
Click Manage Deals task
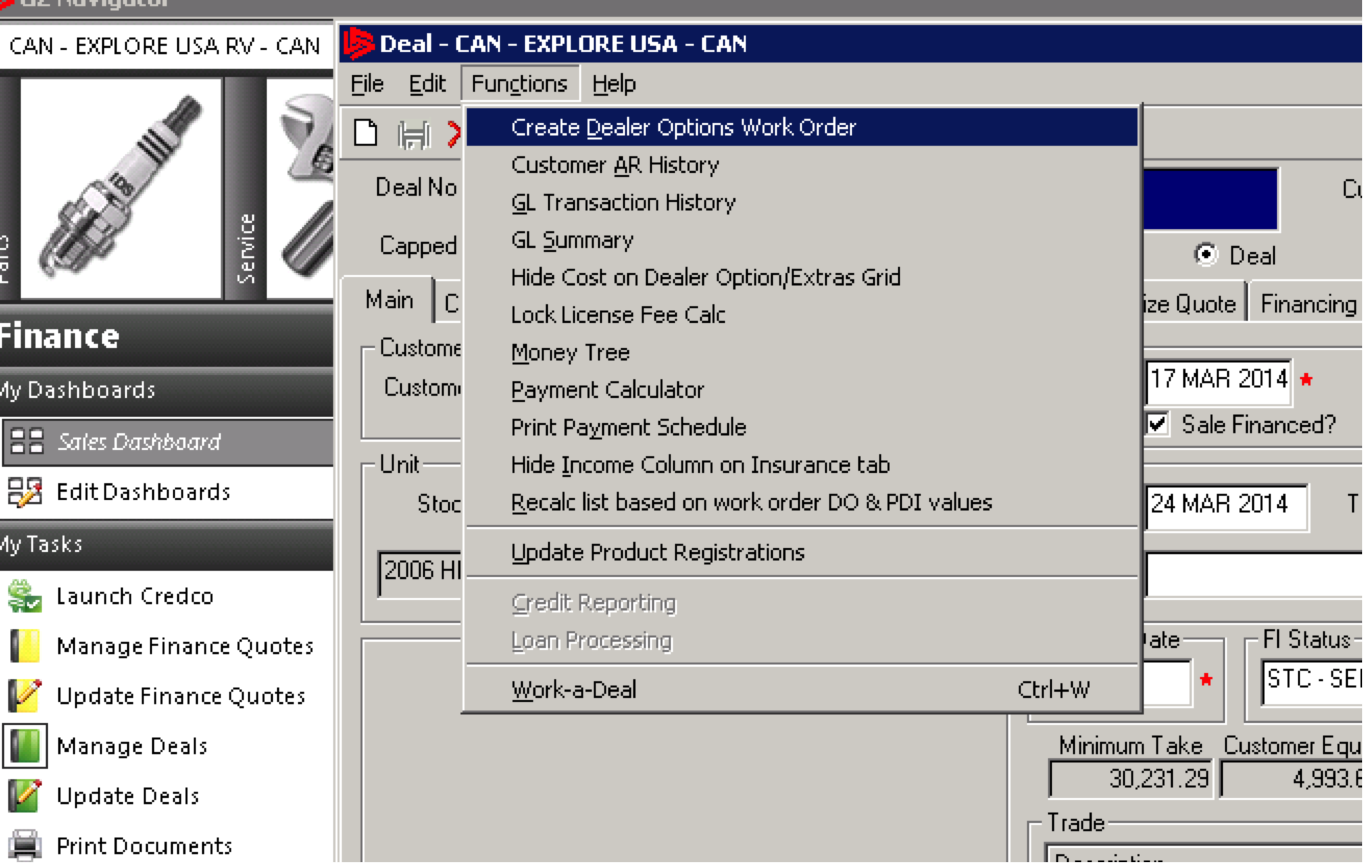point(132,746)
